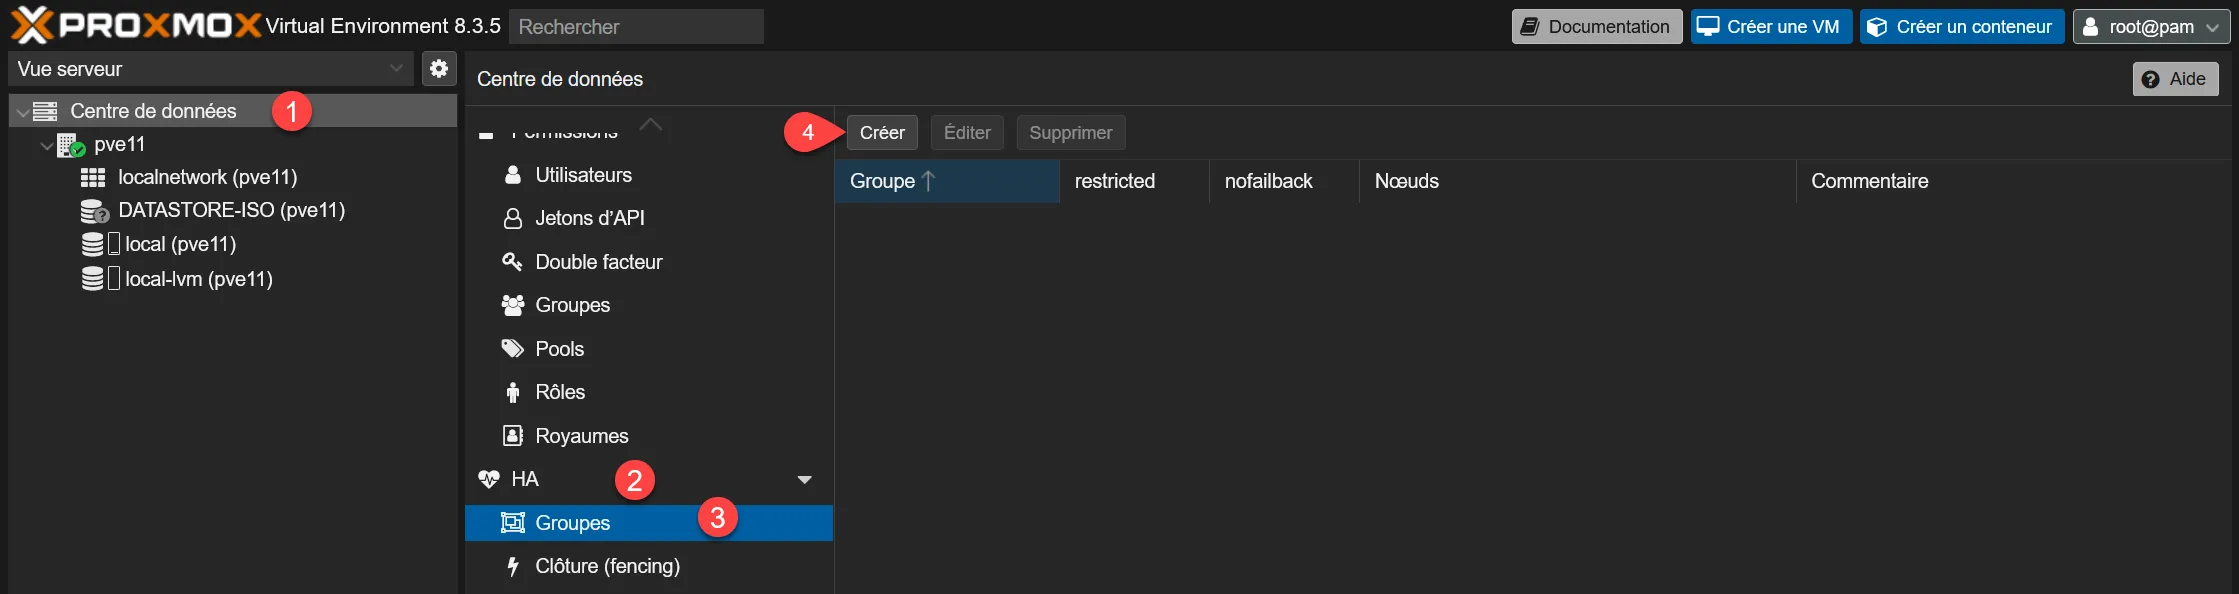This screenshot has width=2239, height=594.
Task: Collapse the Centre de données tree node
Action: pos(22,112)
